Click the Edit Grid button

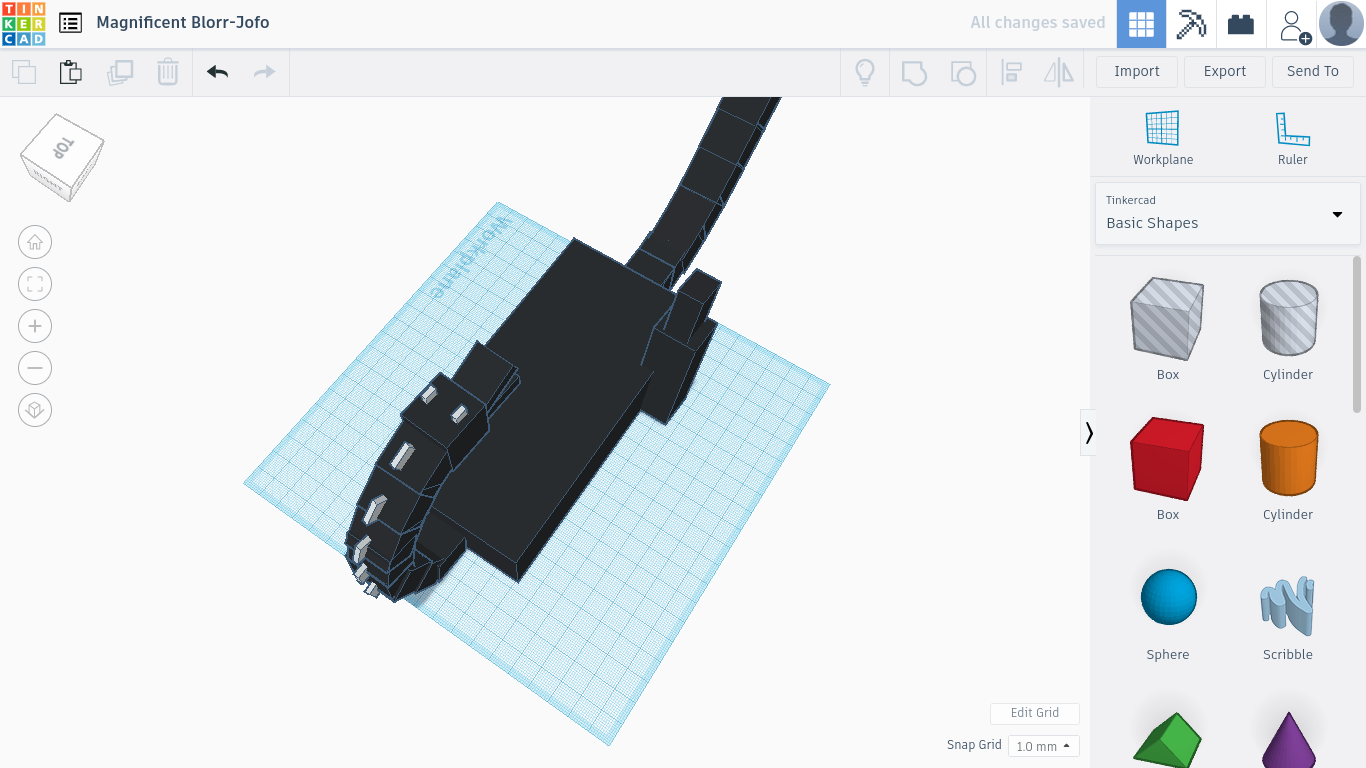point(1035,713)
